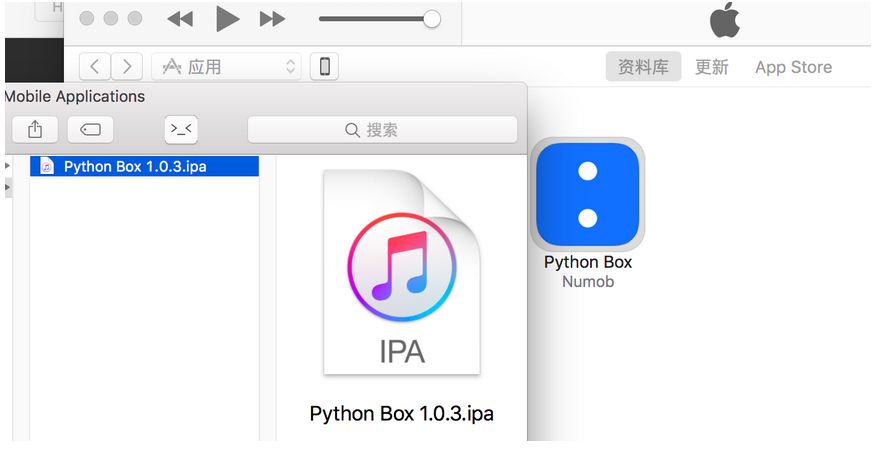Click the Apple logo in iTunes display

[725, 20]
